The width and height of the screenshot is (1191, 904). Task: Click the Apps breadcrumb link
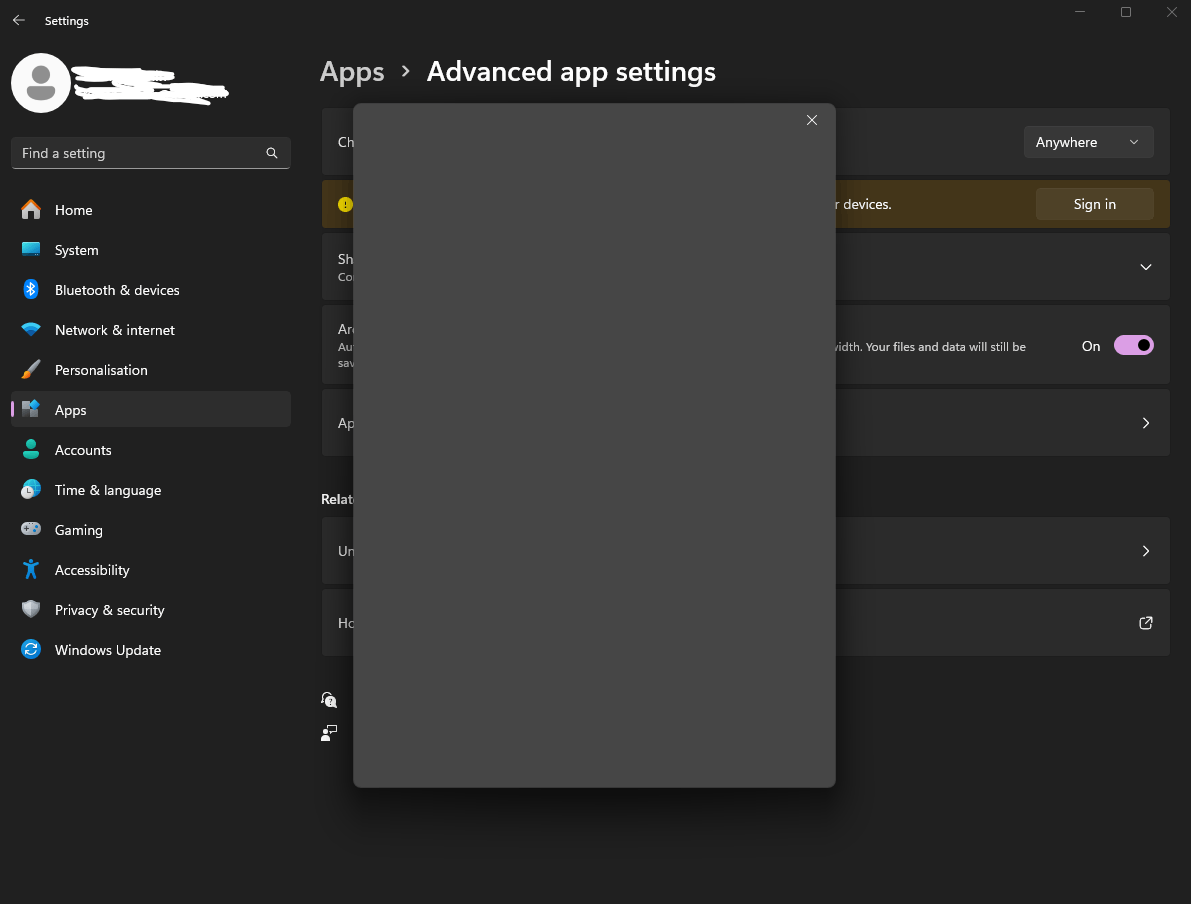[x=352, y=71]
